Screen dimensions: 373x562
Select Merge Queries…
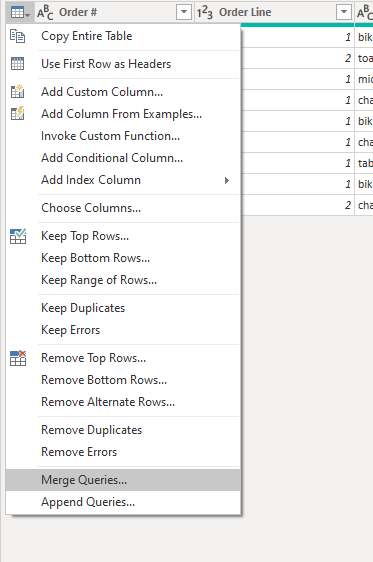(123, 480)
